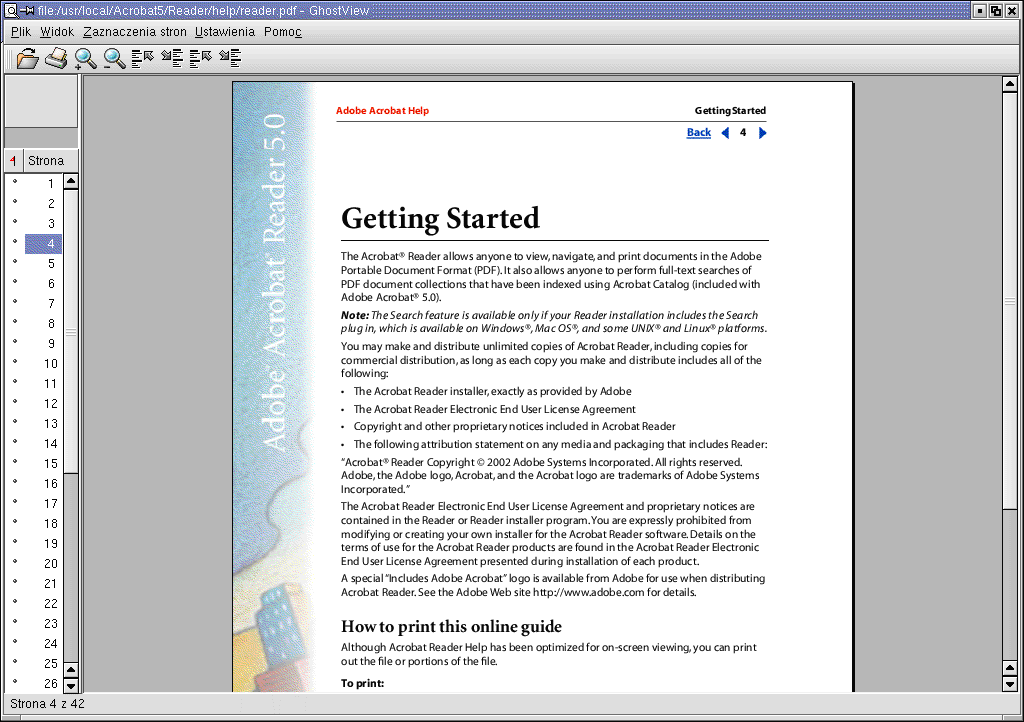Go to page 10 in the list
Viewport: 1024px width, 722px height.
coord(44,364)
